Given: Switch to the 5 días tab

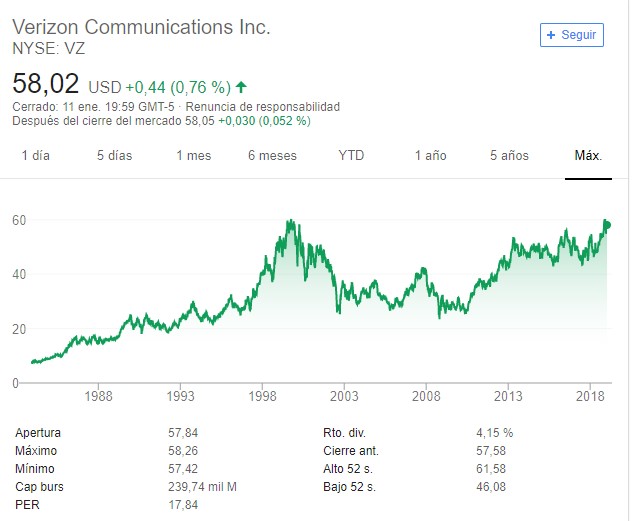Looking at the screenshot, I should 114,155.
